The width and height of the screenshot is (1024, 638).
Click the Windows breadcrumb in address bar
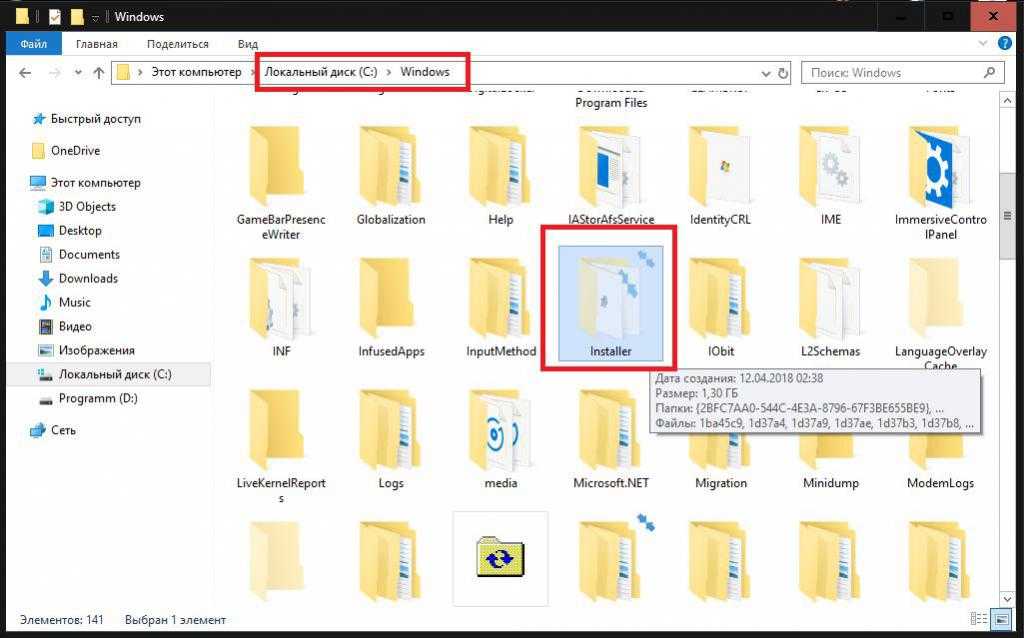(424, 72)
